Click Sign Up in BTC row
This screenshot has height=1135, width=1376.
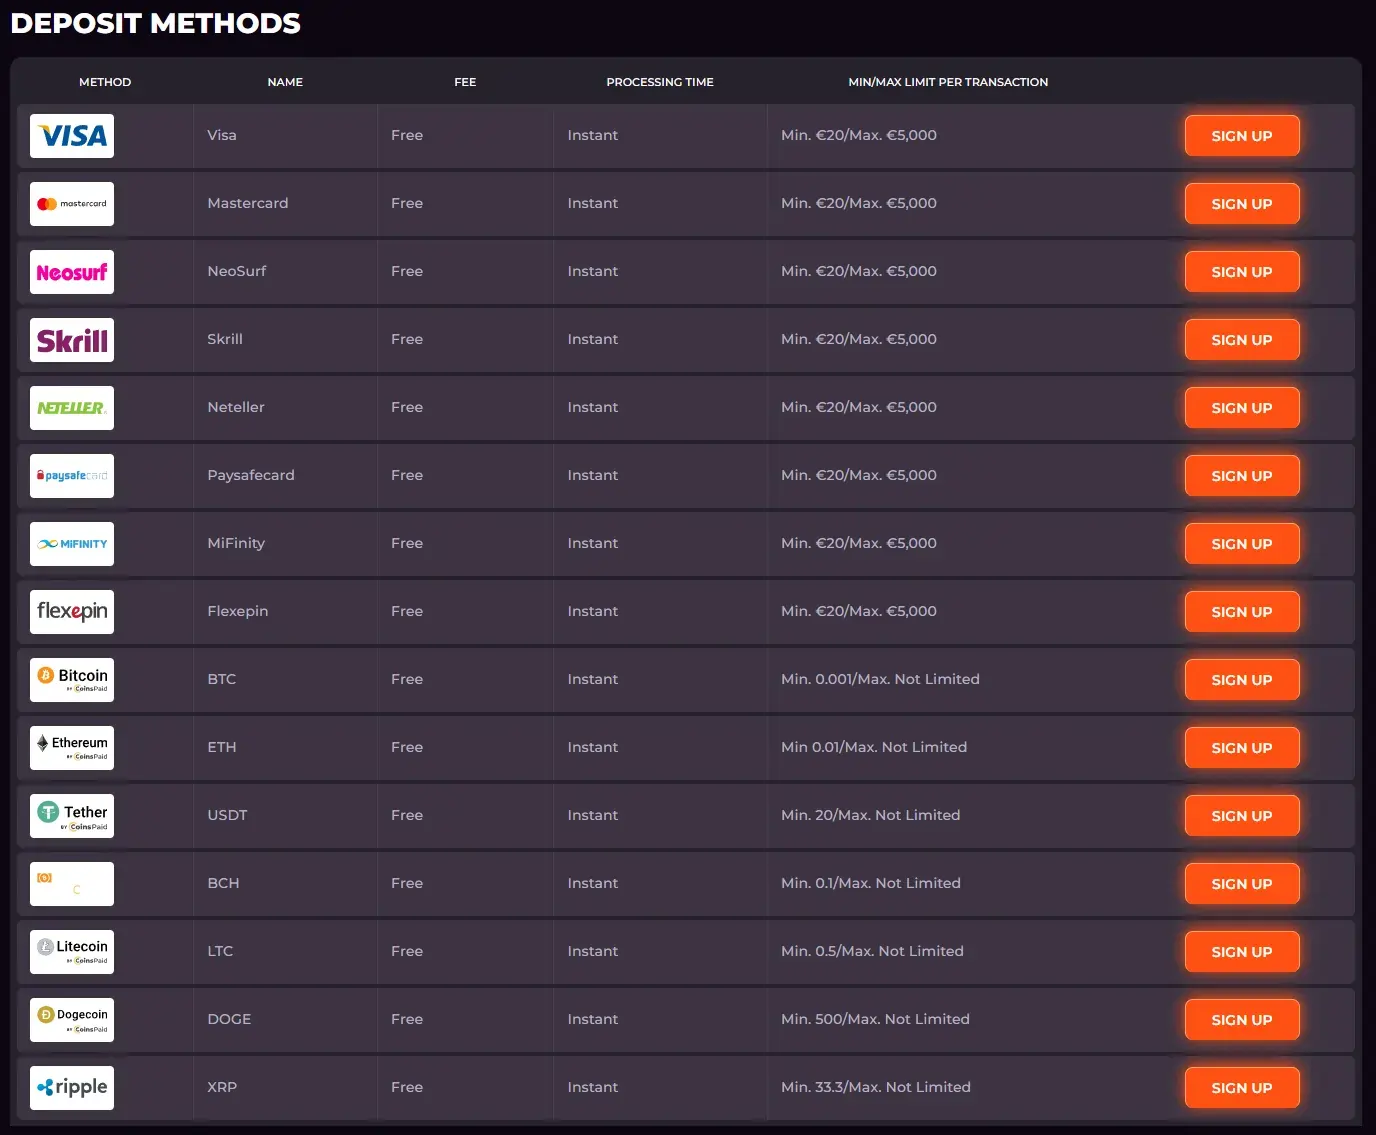tap(1242, 680)
